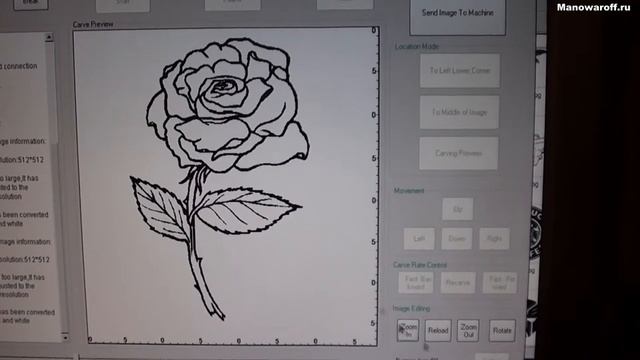Zoom In on the image

[x=408, y=330]
